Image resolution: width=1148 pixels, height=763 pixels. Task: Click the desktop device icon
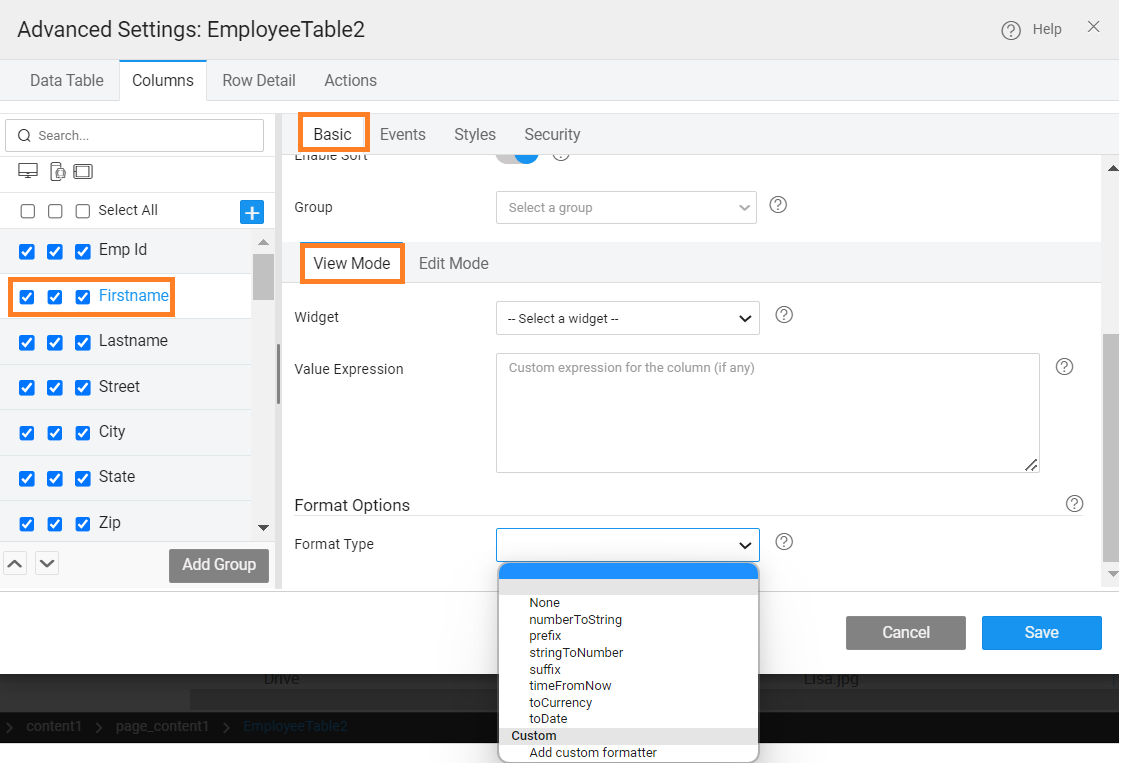pyautogui.click(x=28, y=172)
